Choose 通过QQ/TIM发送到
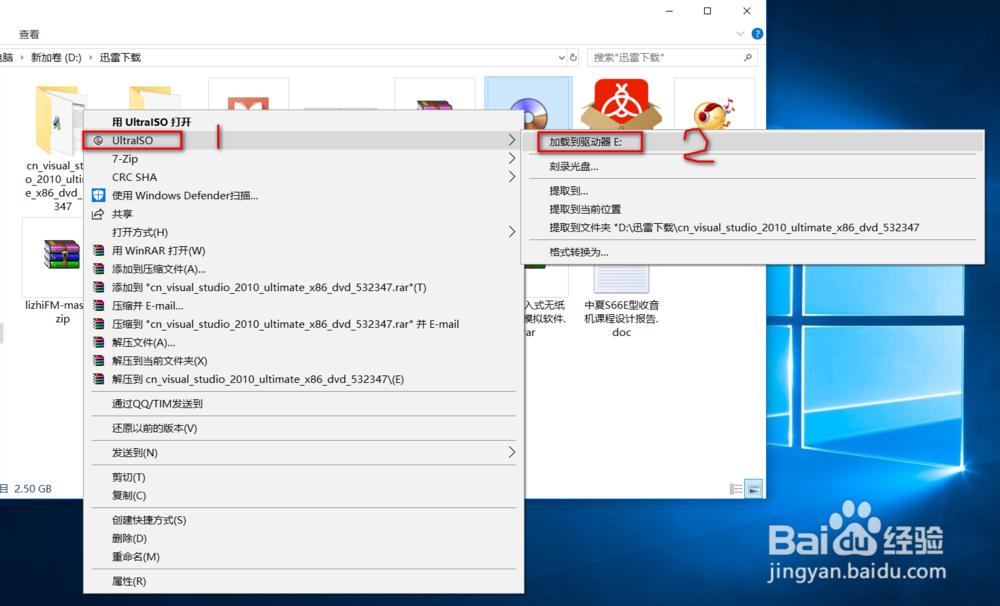The image size is (1000, 606). coord(304,403)
